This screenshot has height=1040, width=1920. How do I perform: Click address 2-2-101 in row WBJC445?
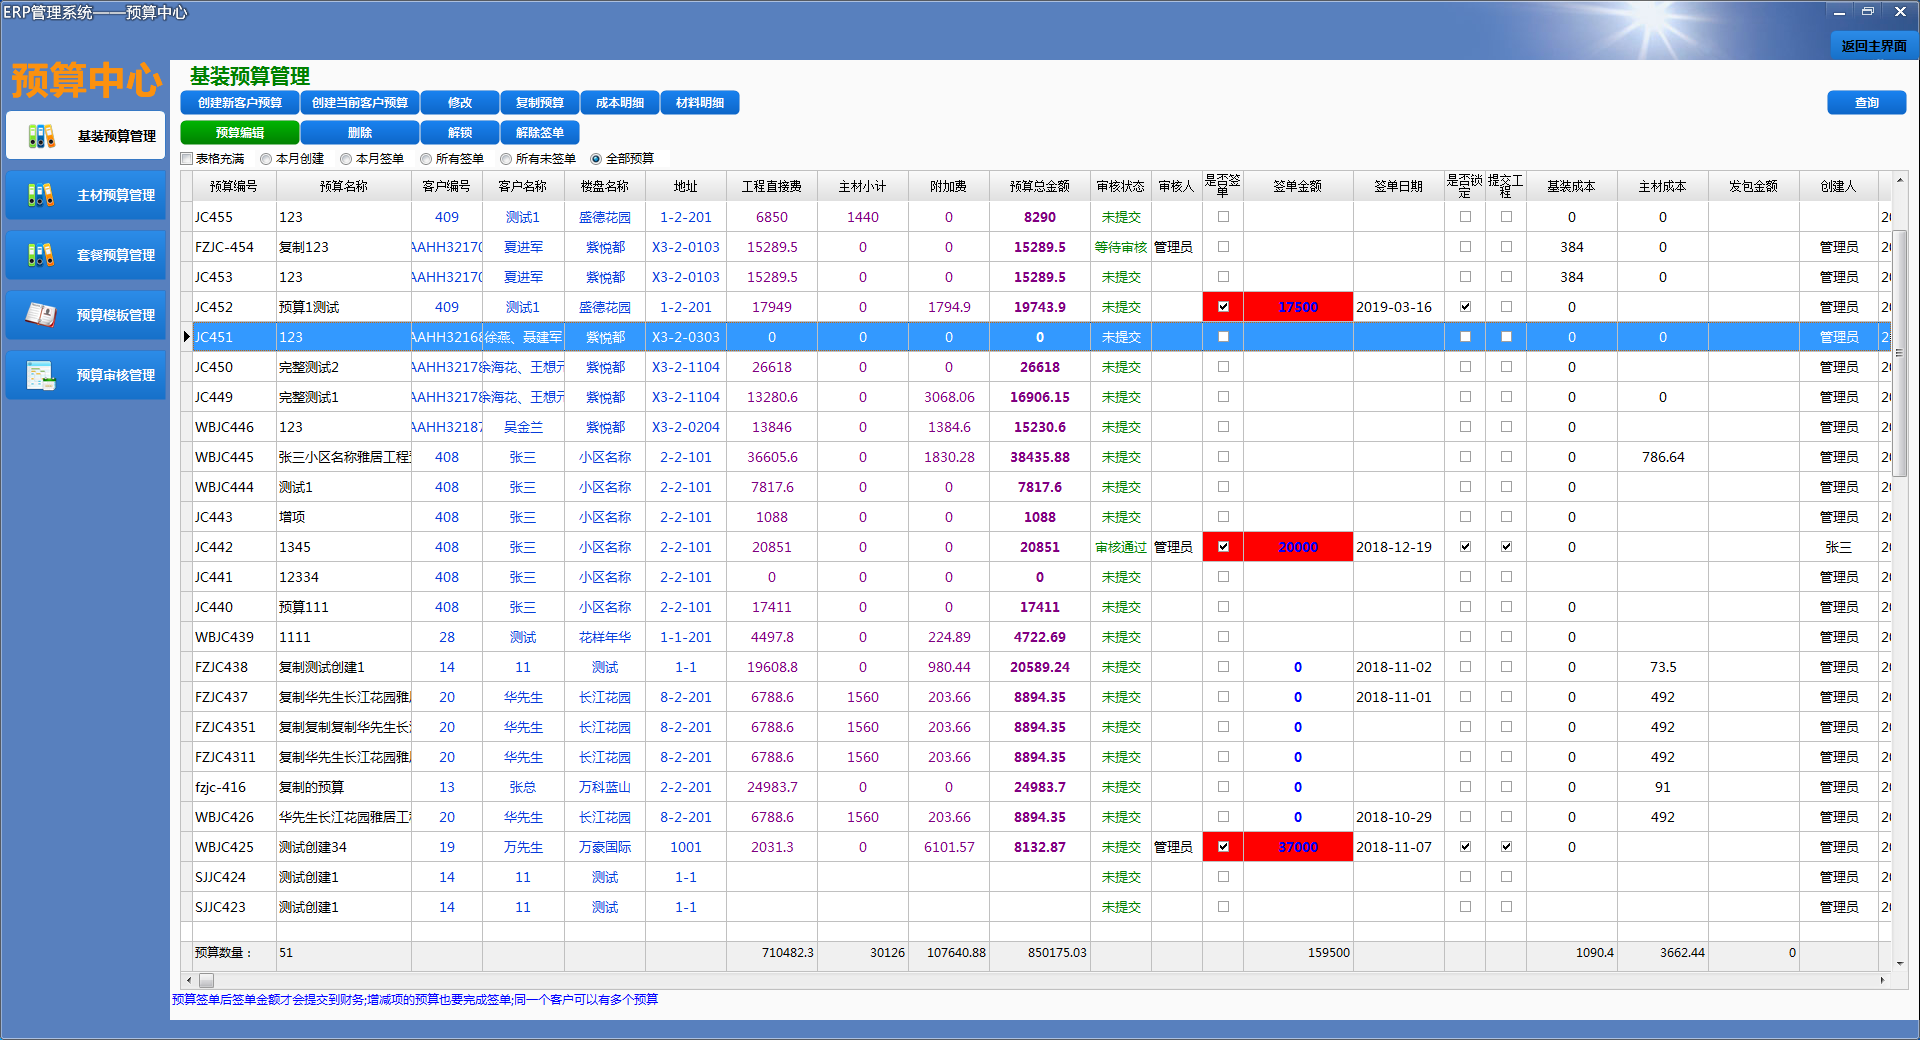tap(686, 457)
